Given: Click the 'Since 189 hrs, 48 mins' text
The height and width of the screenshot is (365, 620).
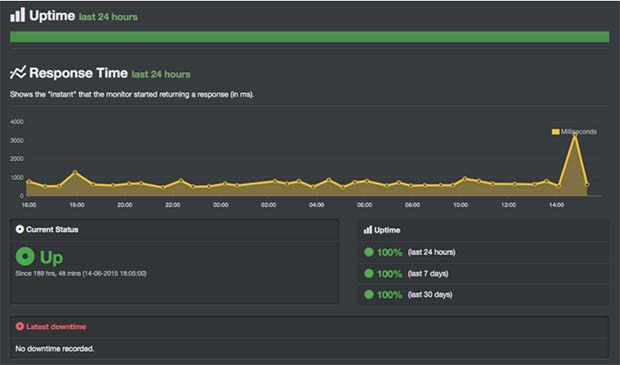Looking at the screenshot, I should [81, 274].
